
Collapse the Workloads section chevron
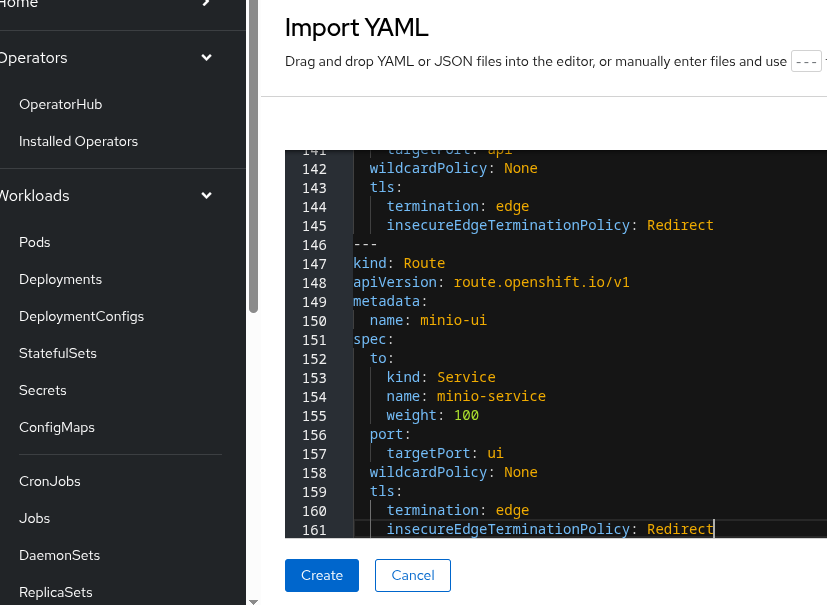206,196
